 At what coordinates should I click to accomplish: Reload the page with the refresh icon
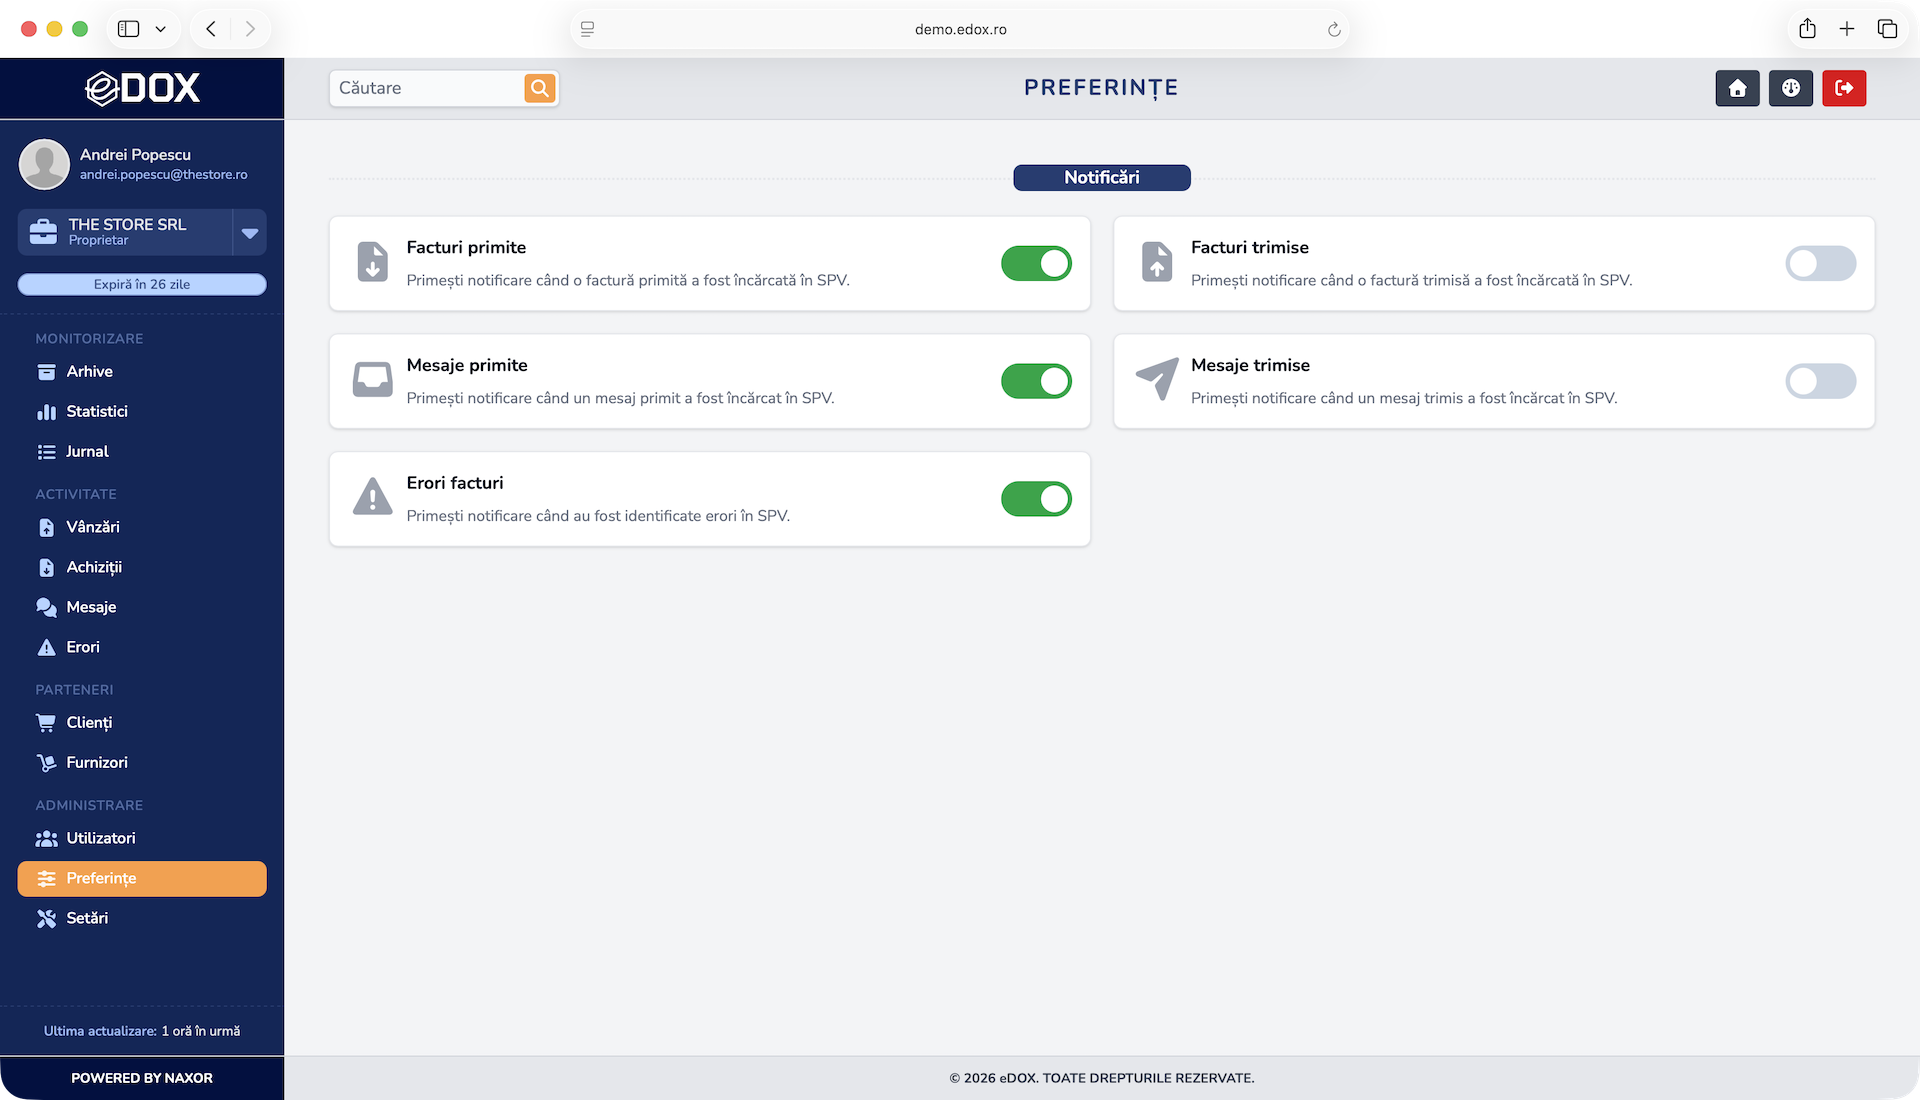1334,29
